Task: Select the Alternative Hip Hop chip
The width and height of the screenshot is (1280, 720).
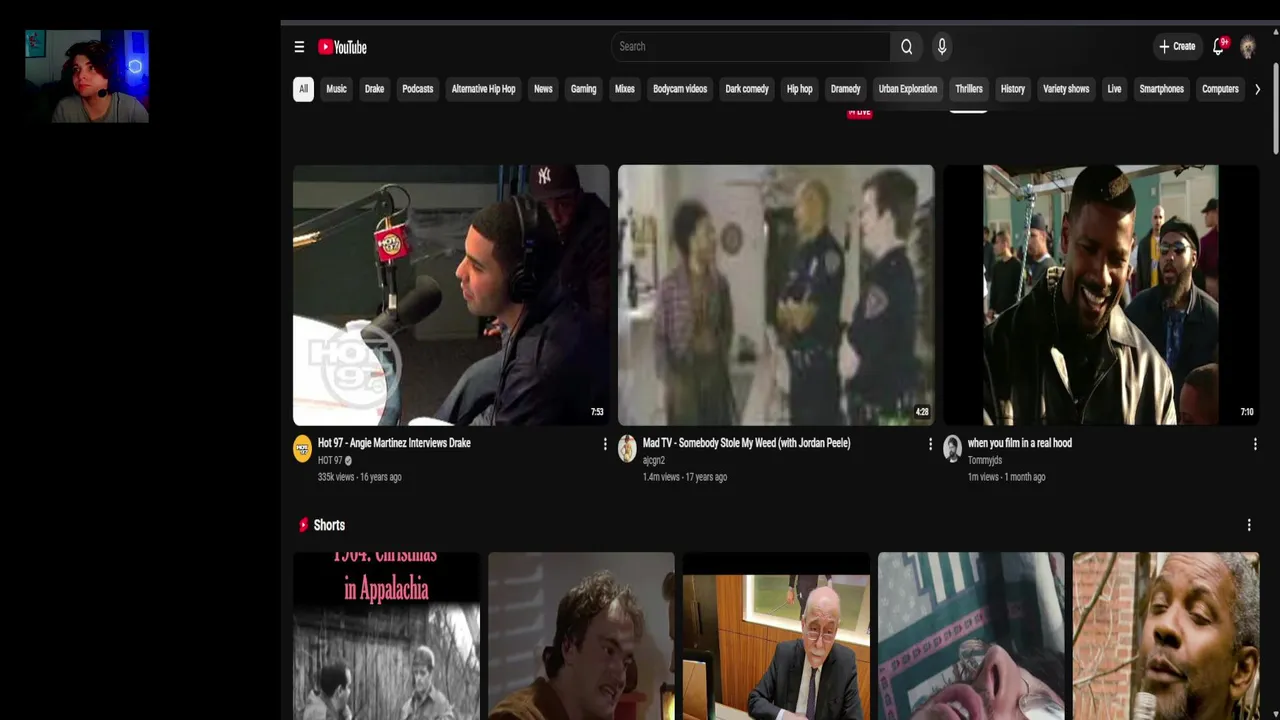Action: click(x=483, y=89)
